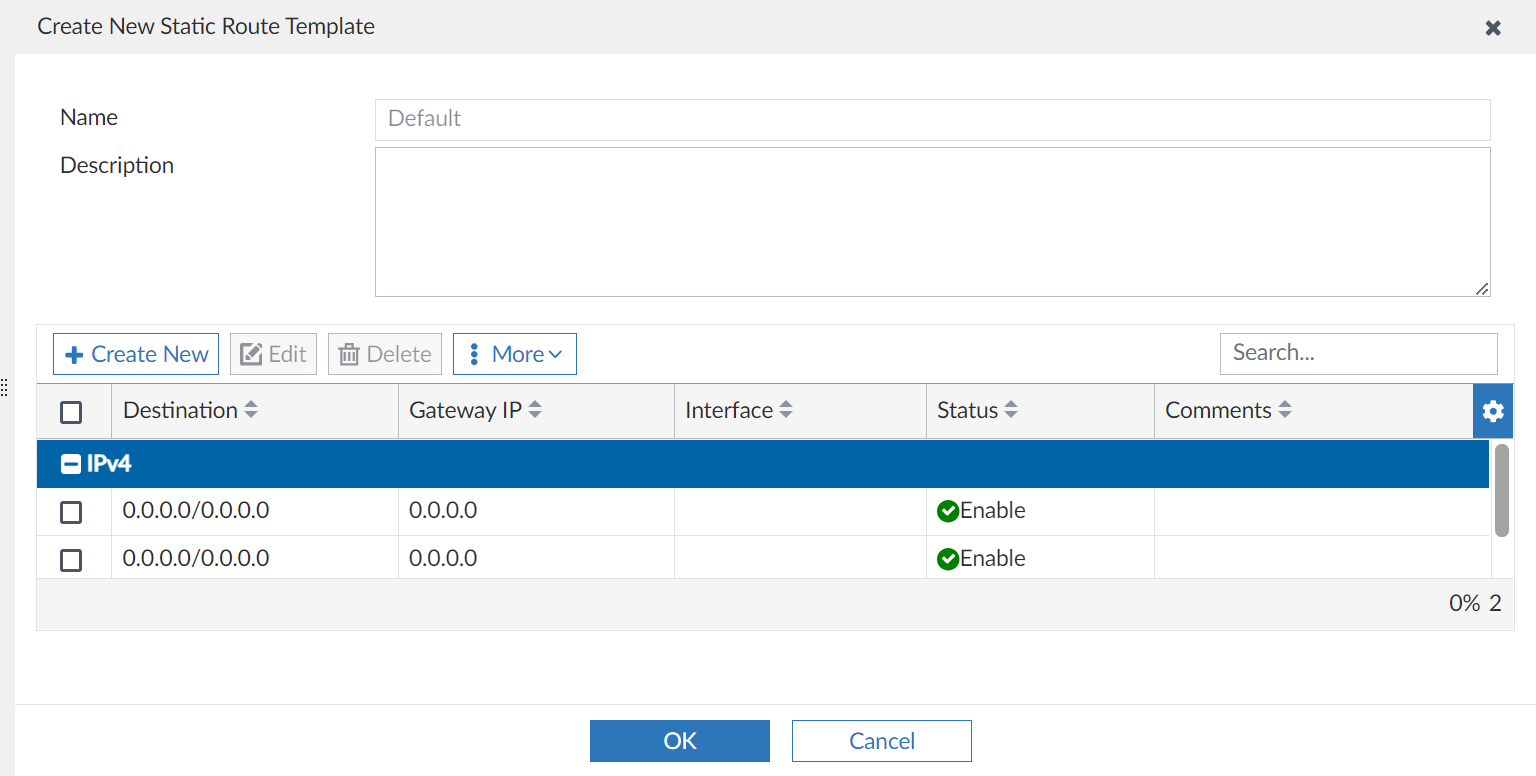Image resolution: width=1536 pixels, height=776 pixels.
Task: Click inside the Search field
Action: pyautogui.click(x=1358, y=353)
